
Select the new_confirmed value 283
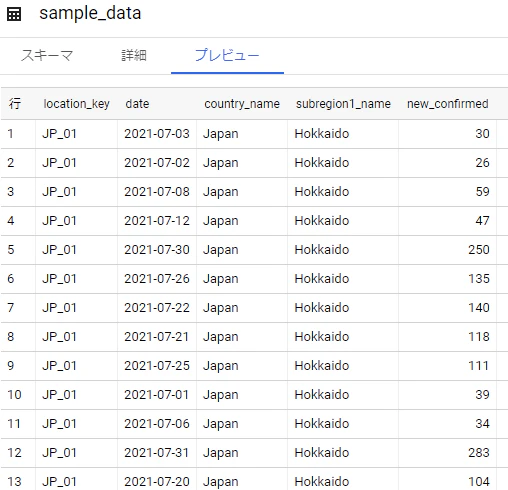[x=479, y=453]
